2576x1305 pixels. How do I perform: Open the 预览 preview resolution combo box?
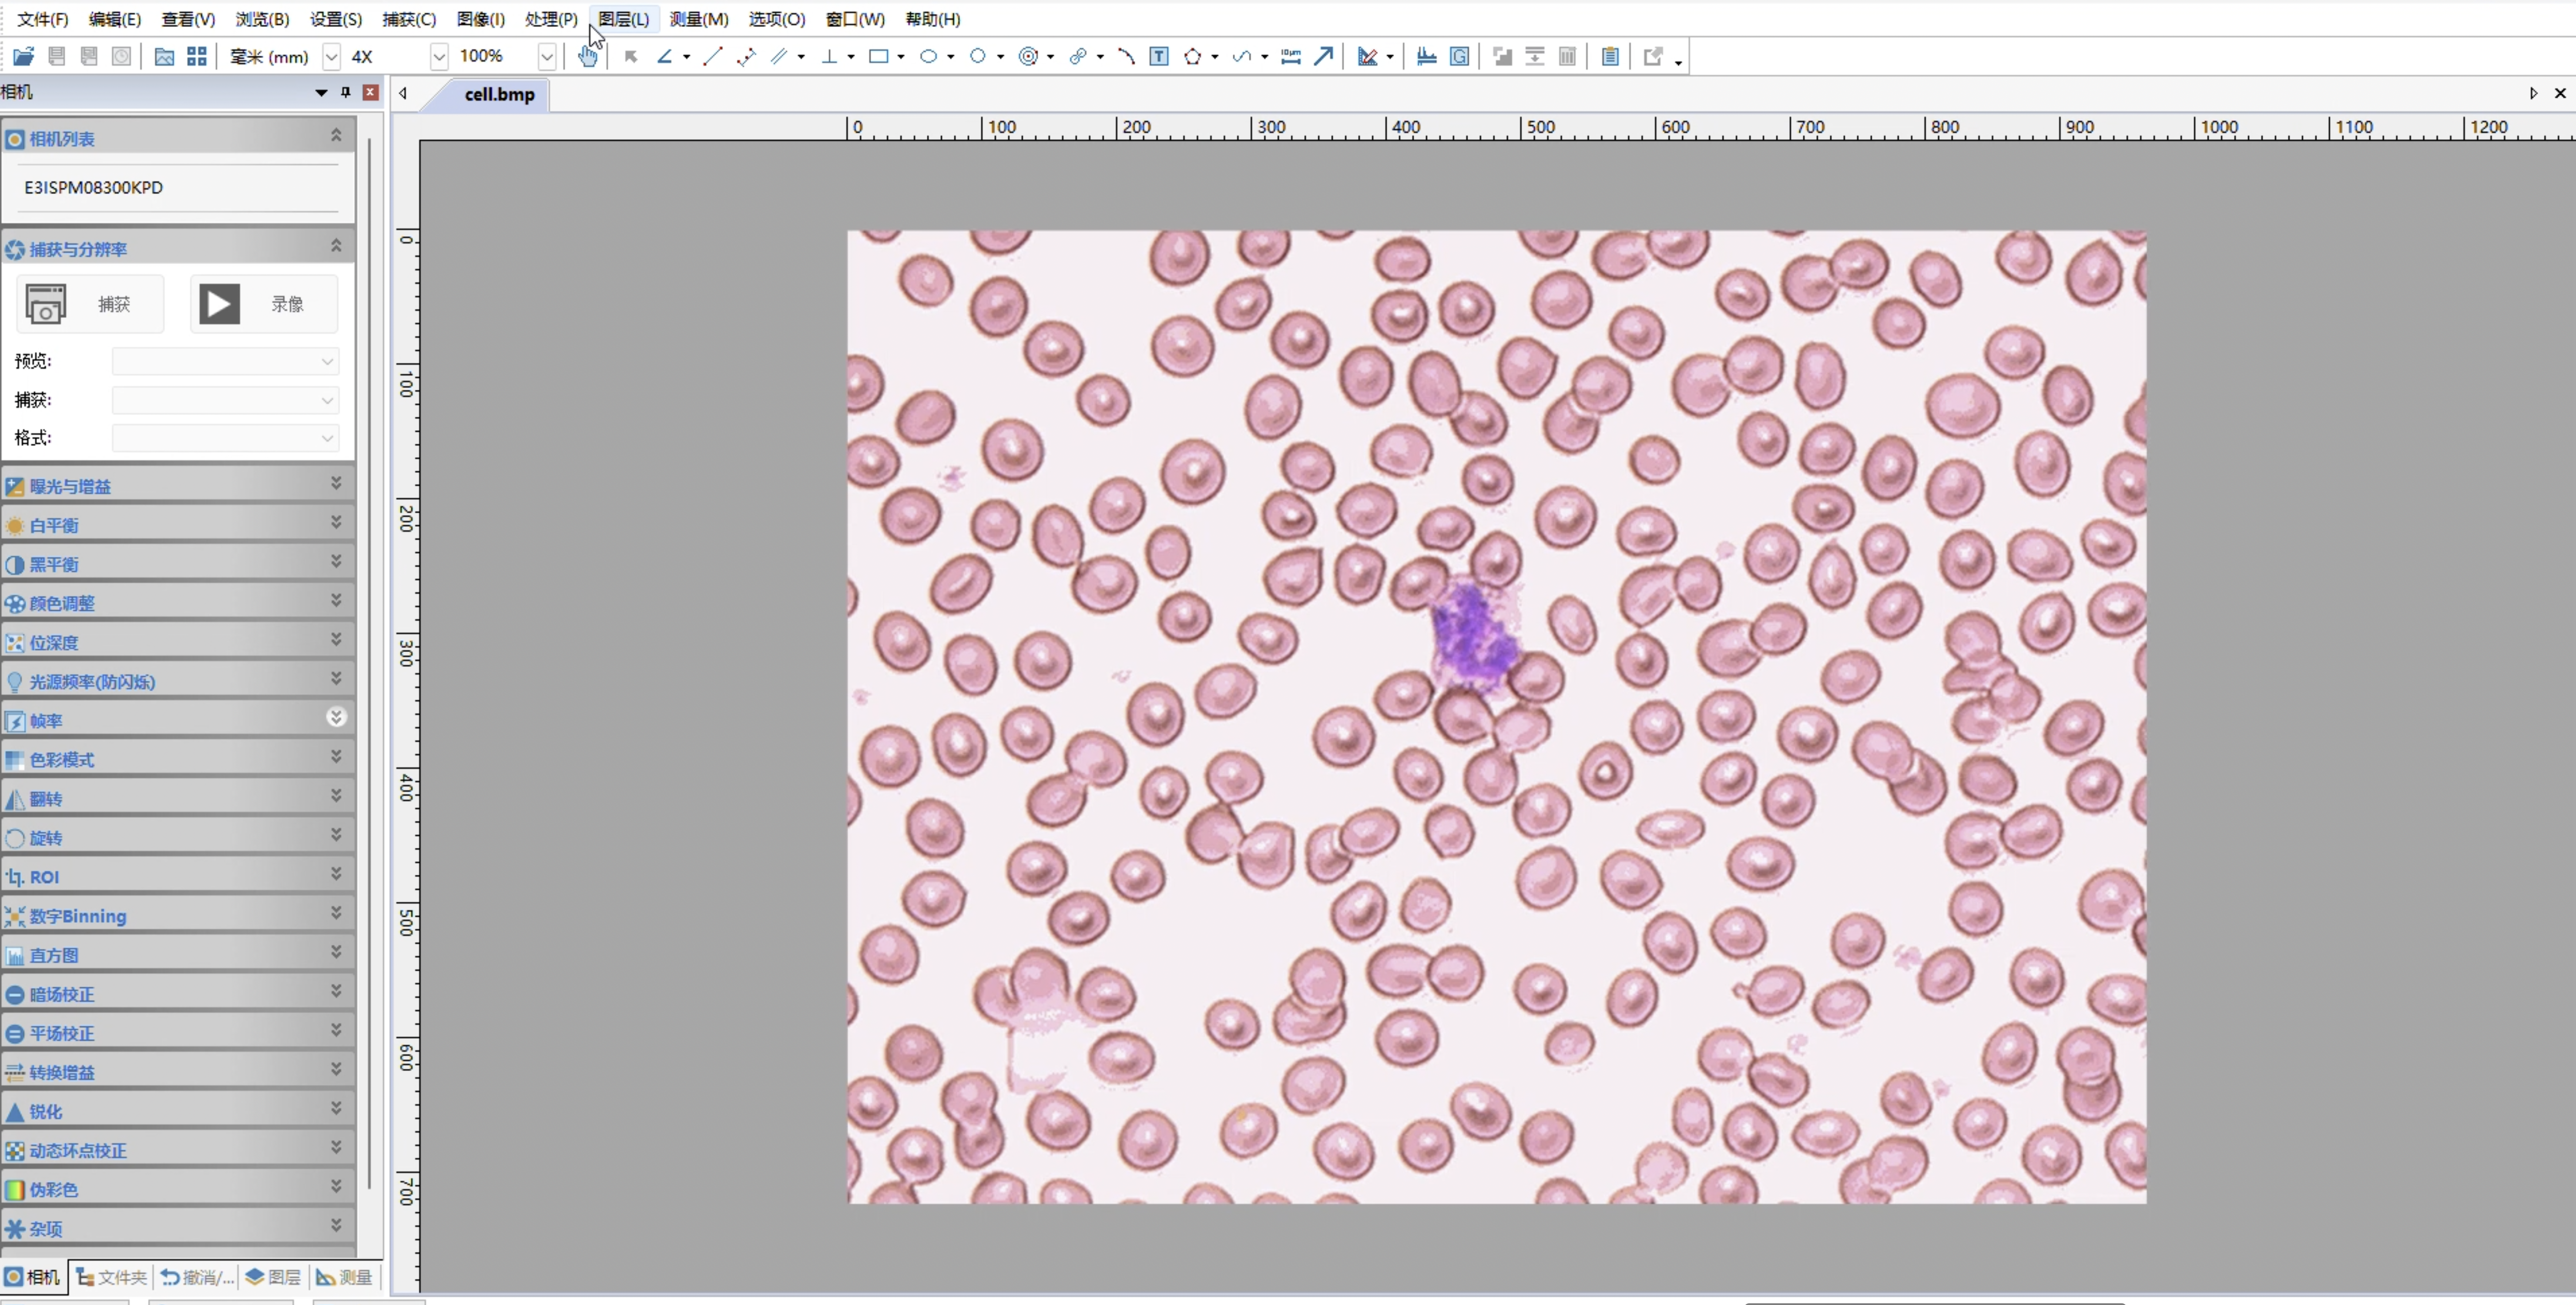225,361
